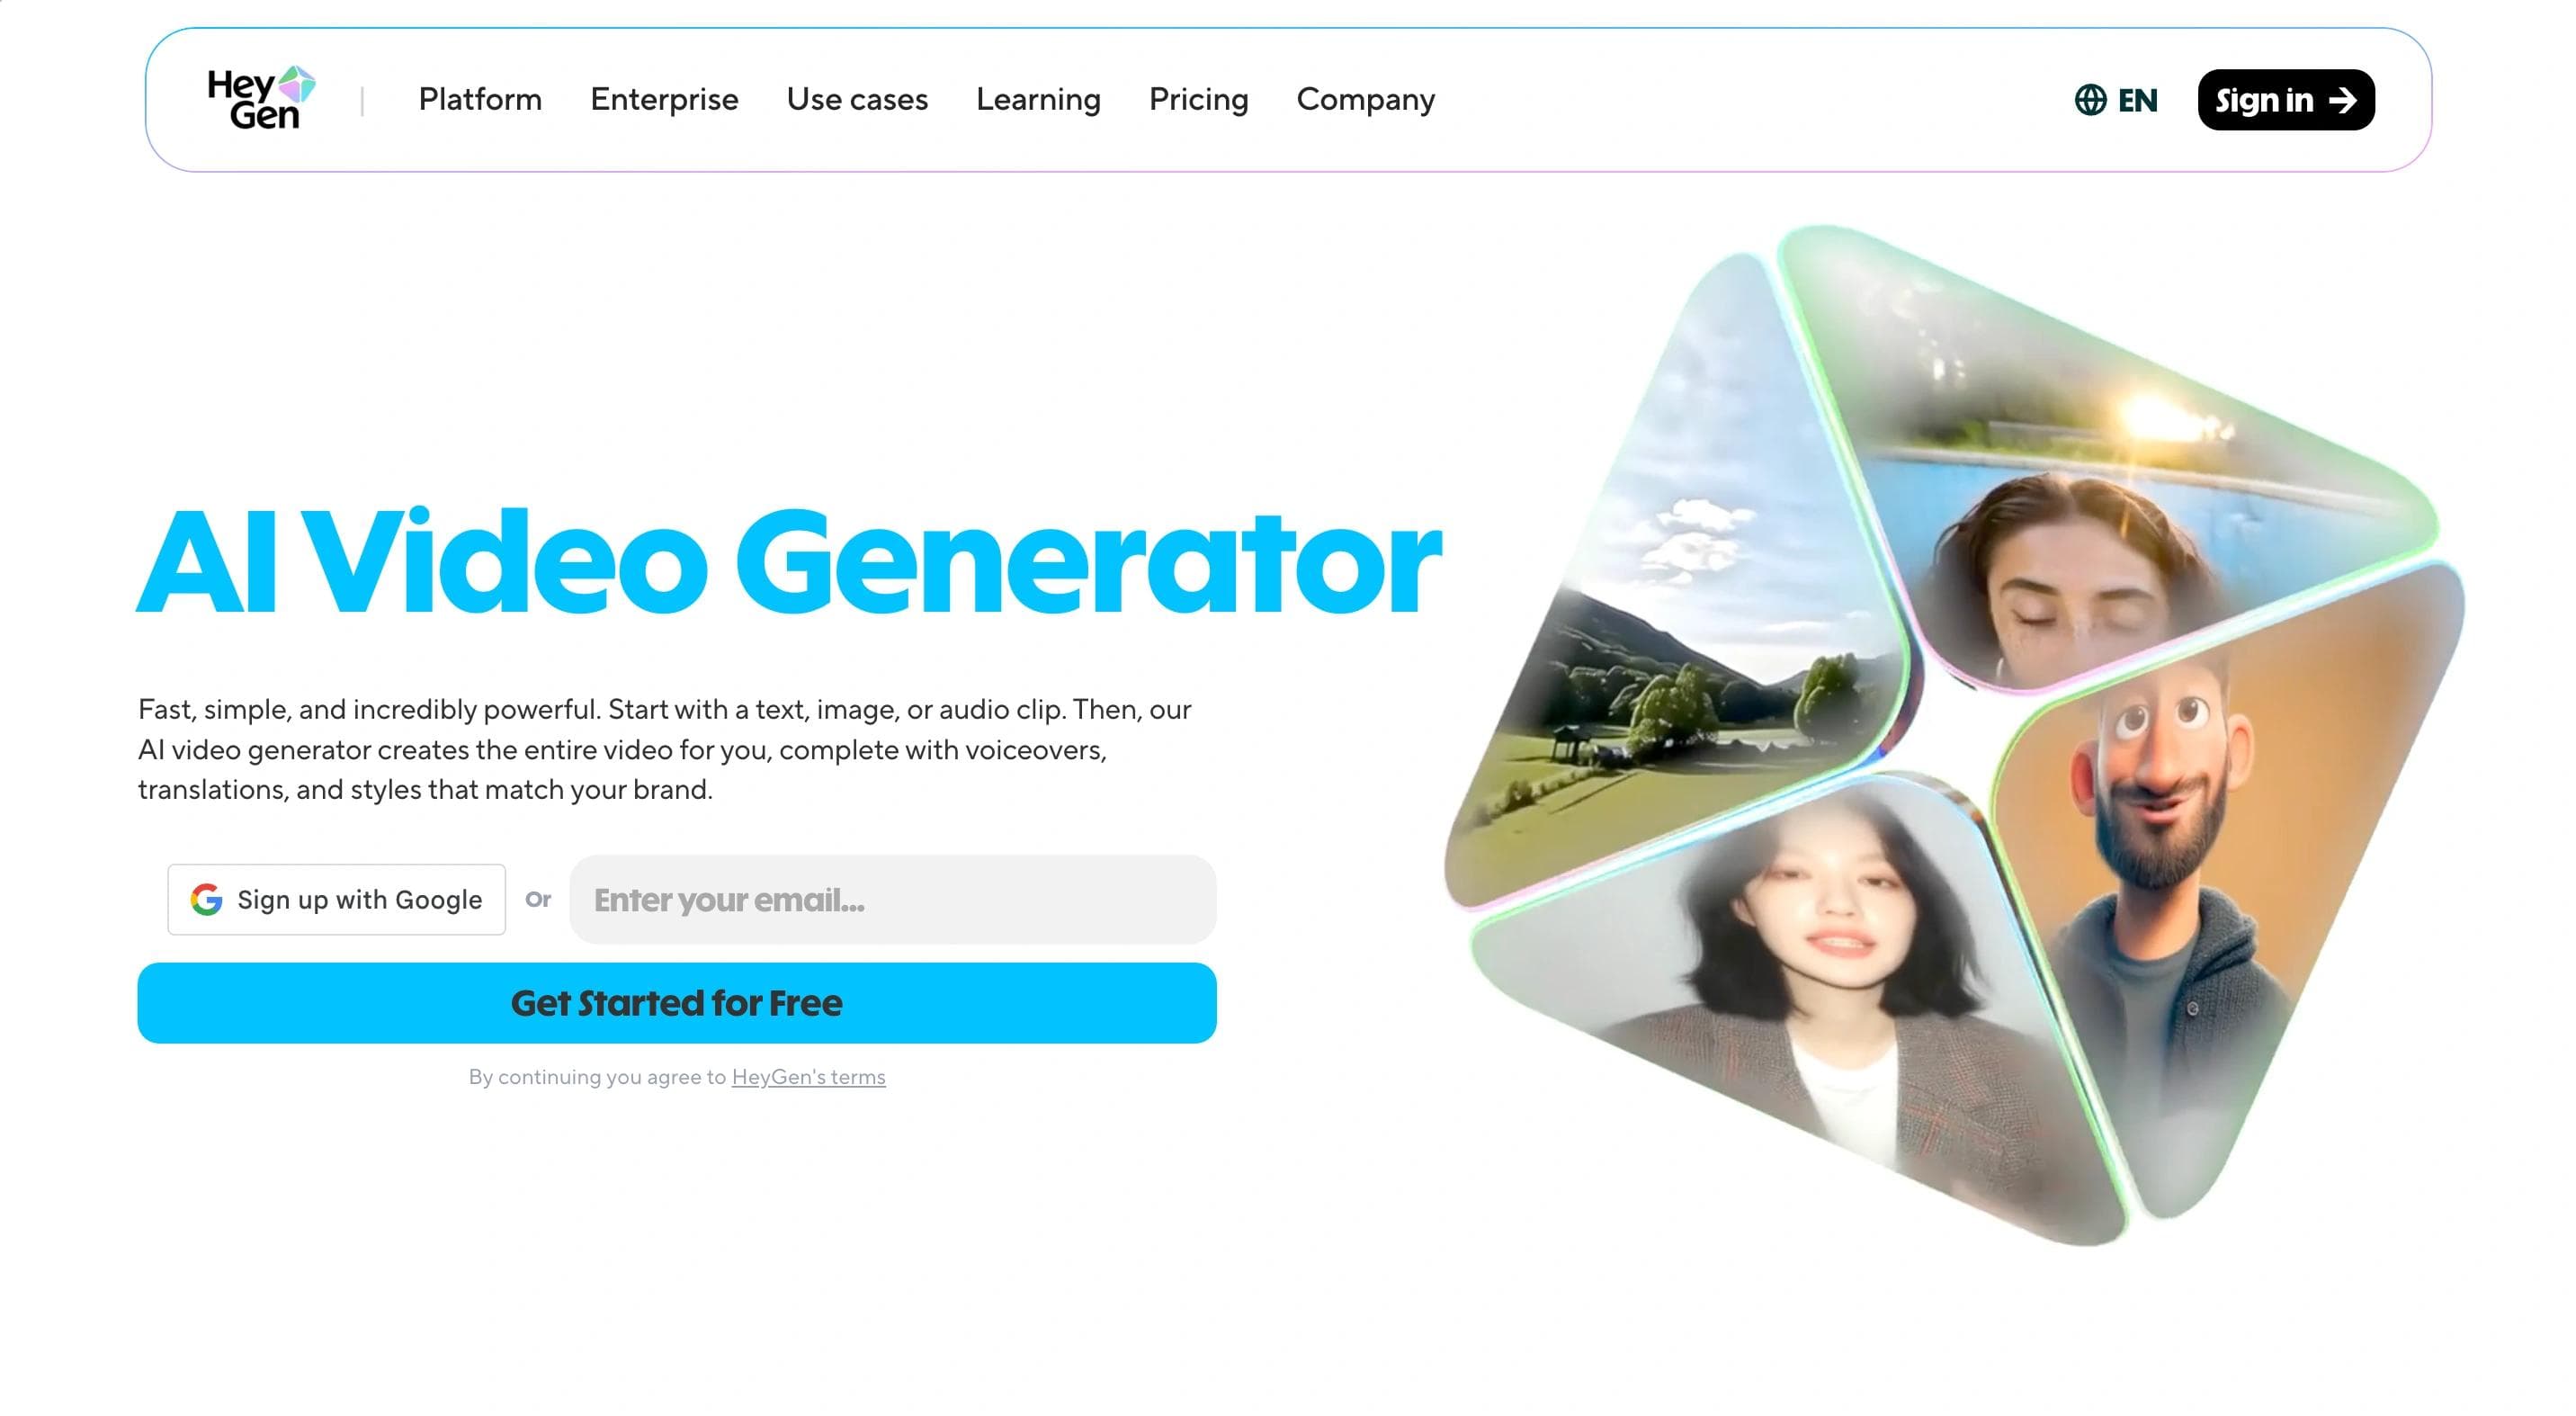This screenshot has width=2576, height=1416.
Task: Click the Sign in button
Action: pos(2286,100)
